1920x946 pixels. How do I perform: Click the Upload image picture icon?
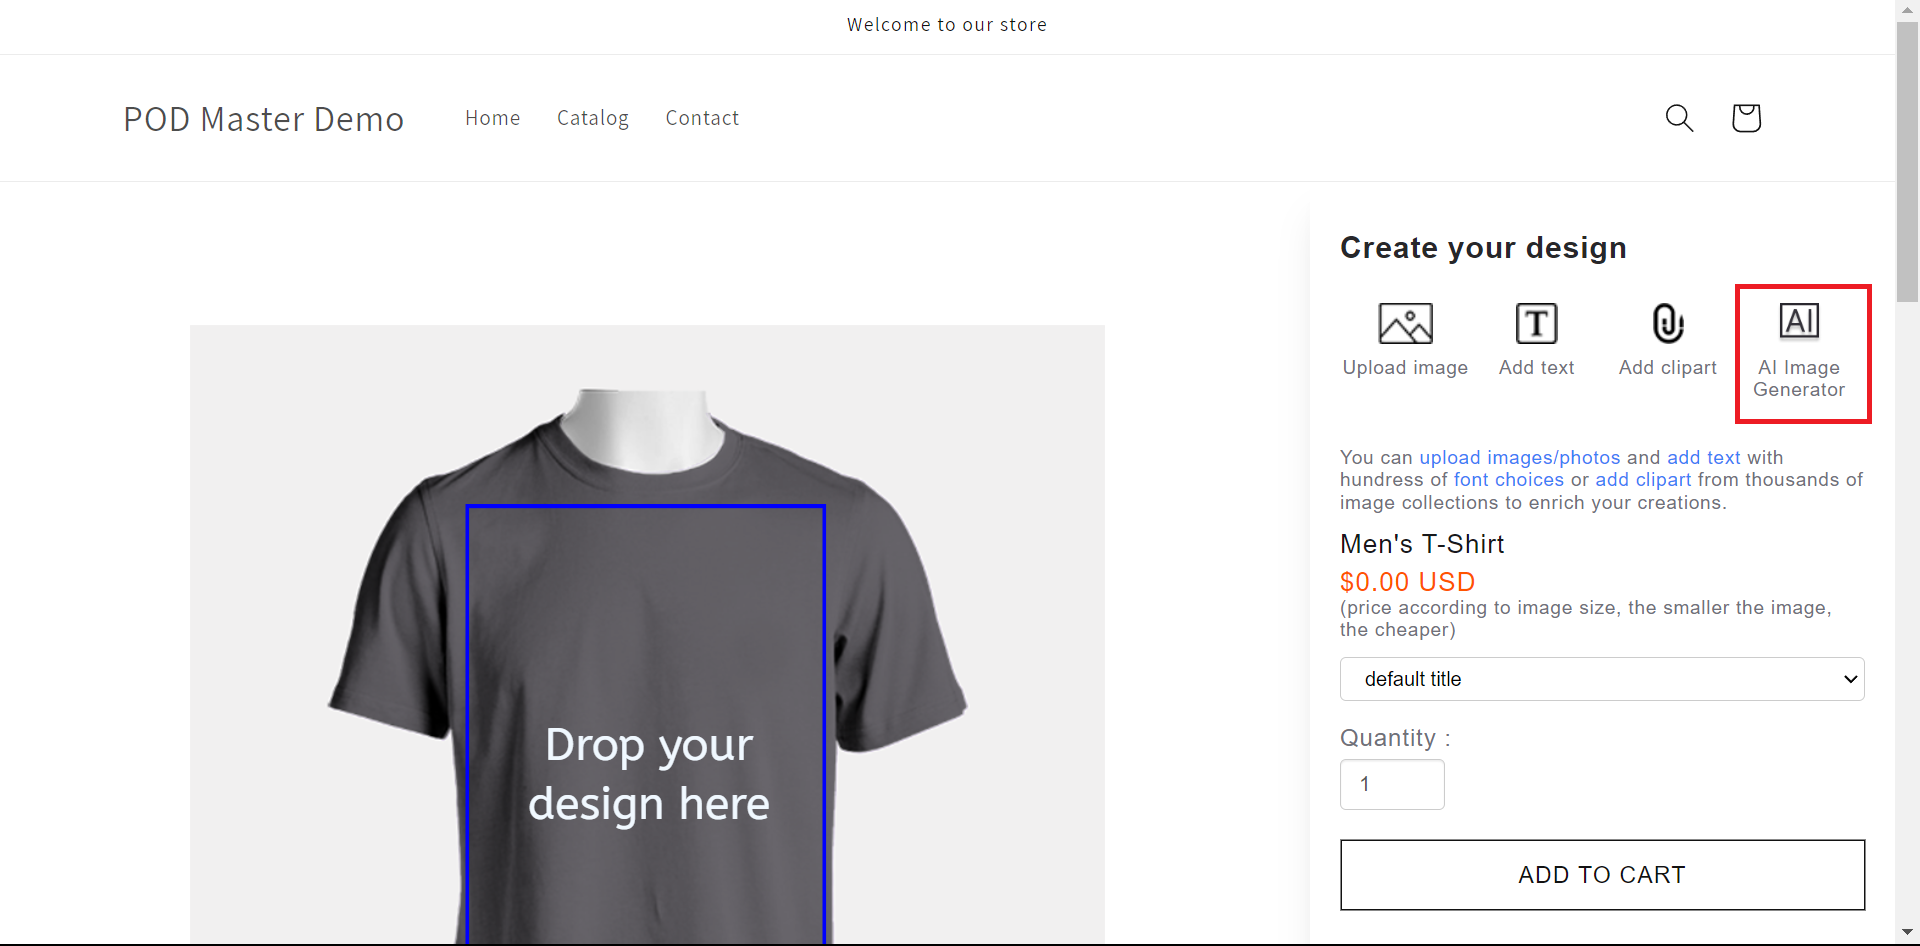pos(1405,324)
